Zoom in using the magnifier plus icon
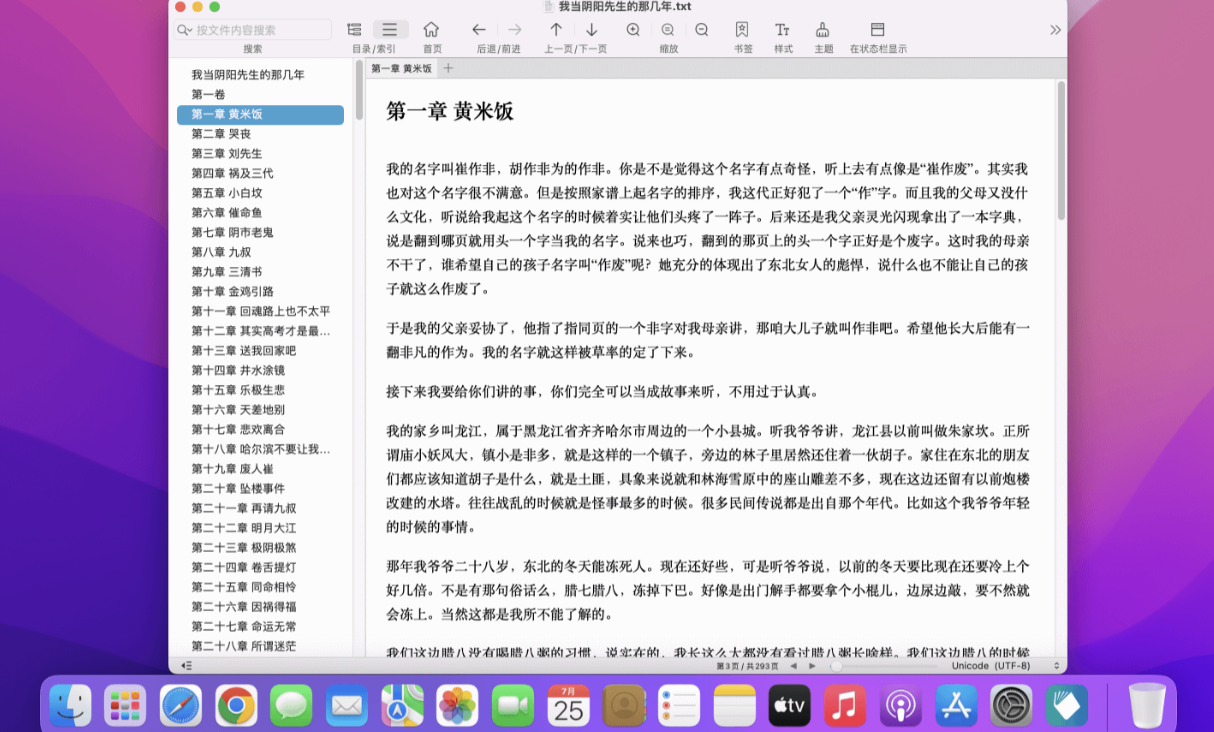The image size is (1214, 732). (633, 29)
